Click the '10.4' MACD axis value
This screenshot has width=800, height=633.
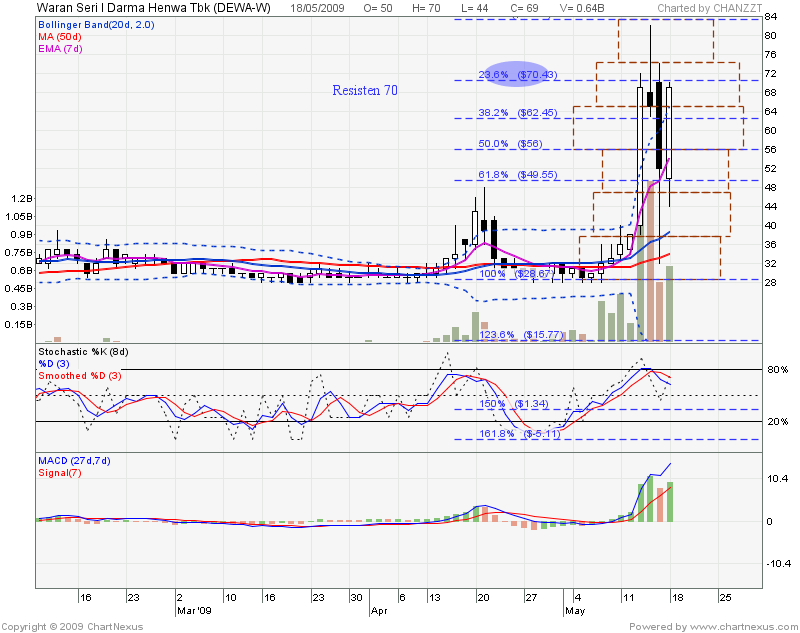[777, 478]
